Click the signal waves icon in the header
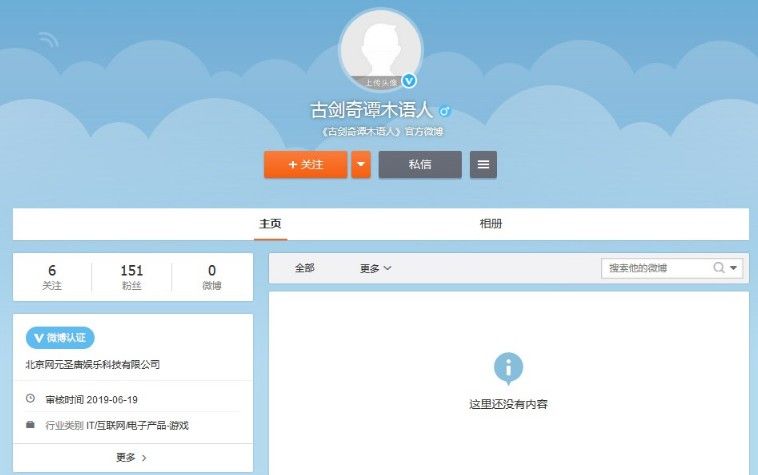The width and height of the screenshot is (758, 475). click(x=48, y=40)
